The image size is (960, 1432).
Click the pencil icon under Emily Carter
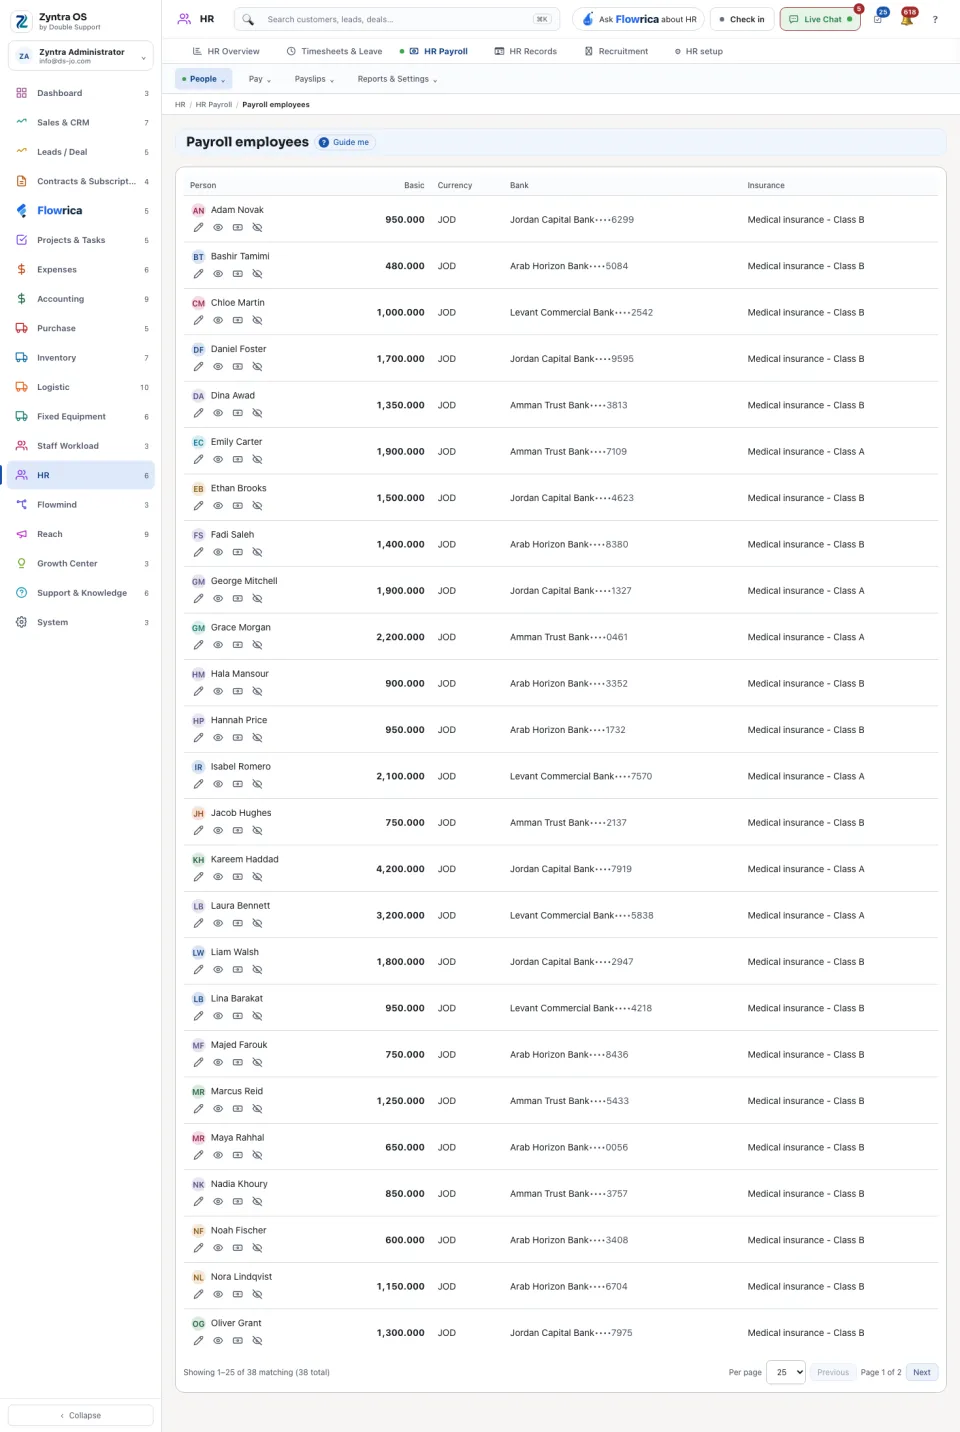(198, 460)
